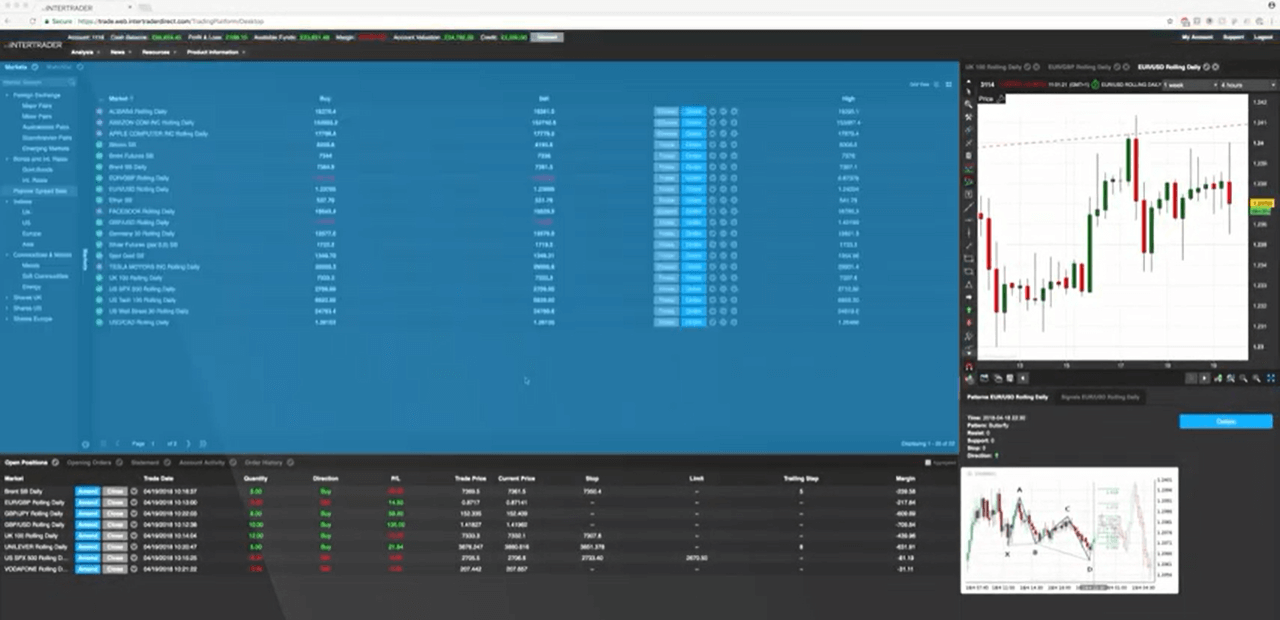
Task: Expand the Resources menu
Action: point(158,52)
